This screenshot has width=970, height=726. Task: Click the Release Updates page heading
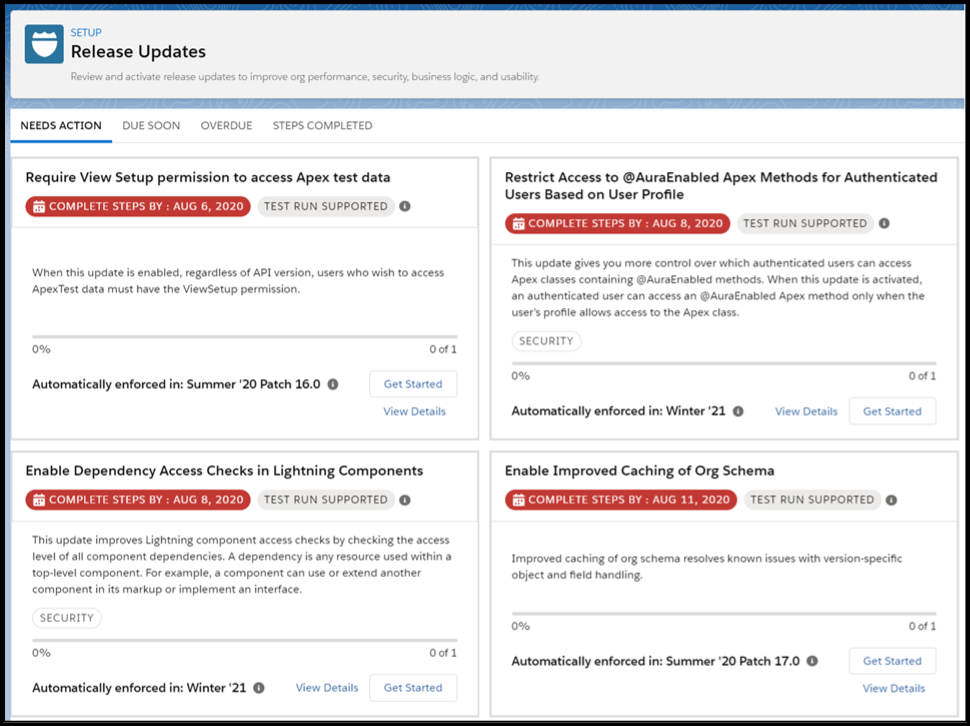pyautogui.click(x=138, y=51)
